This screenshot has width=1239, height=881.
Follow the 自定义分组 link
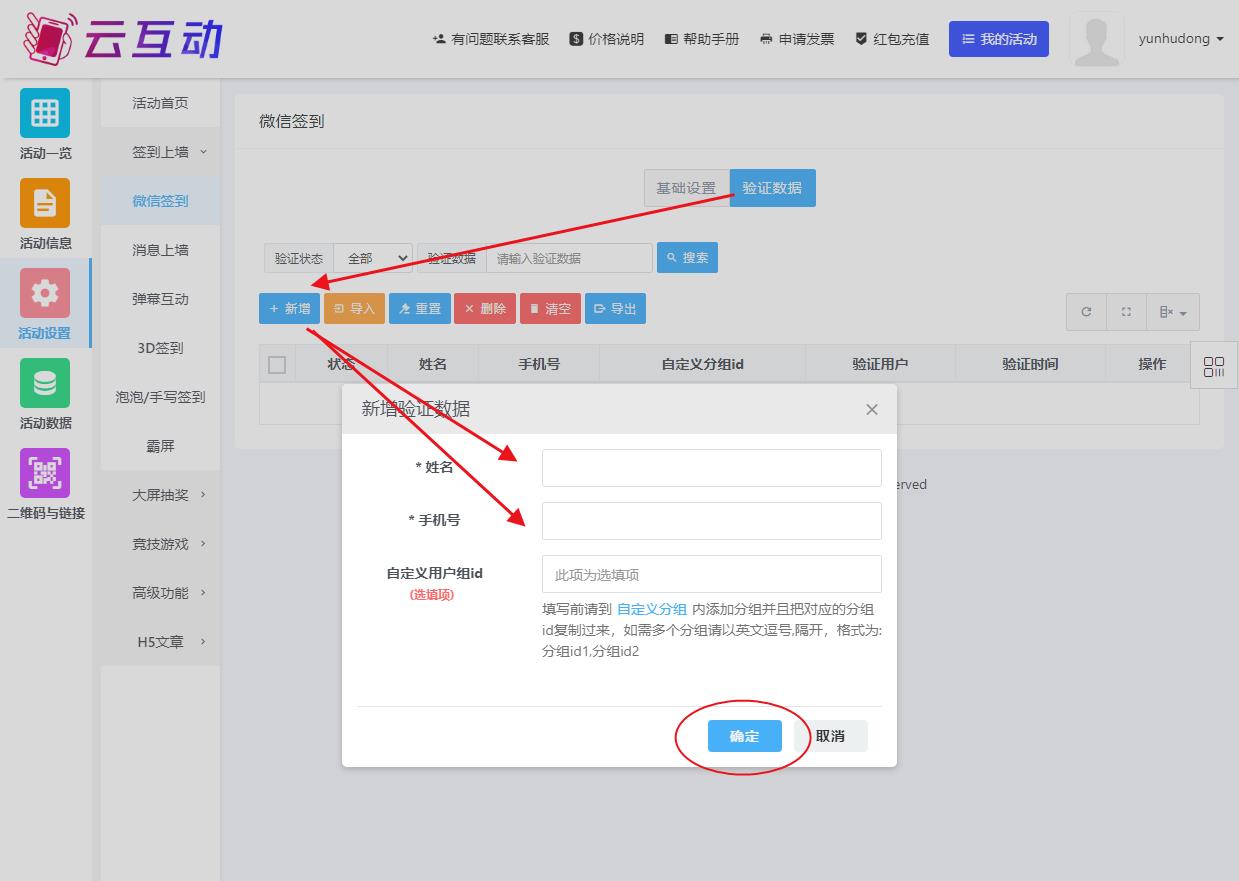(x=651, y=609)
